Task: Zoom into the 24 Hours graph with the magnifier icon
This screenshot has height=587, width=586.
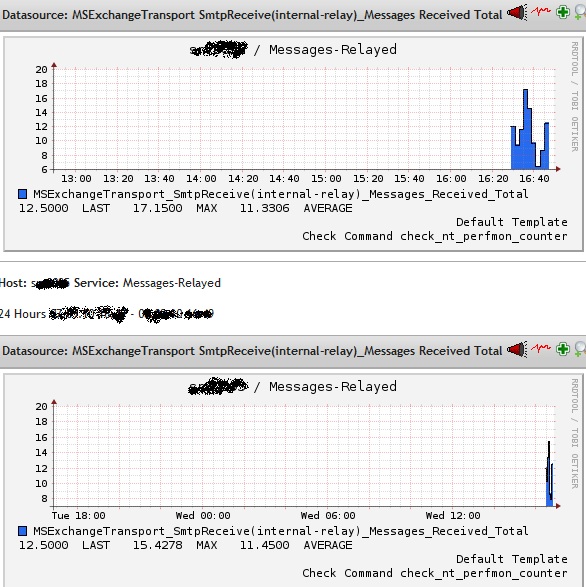Action: pyautogui.click(x=580, y=350)
